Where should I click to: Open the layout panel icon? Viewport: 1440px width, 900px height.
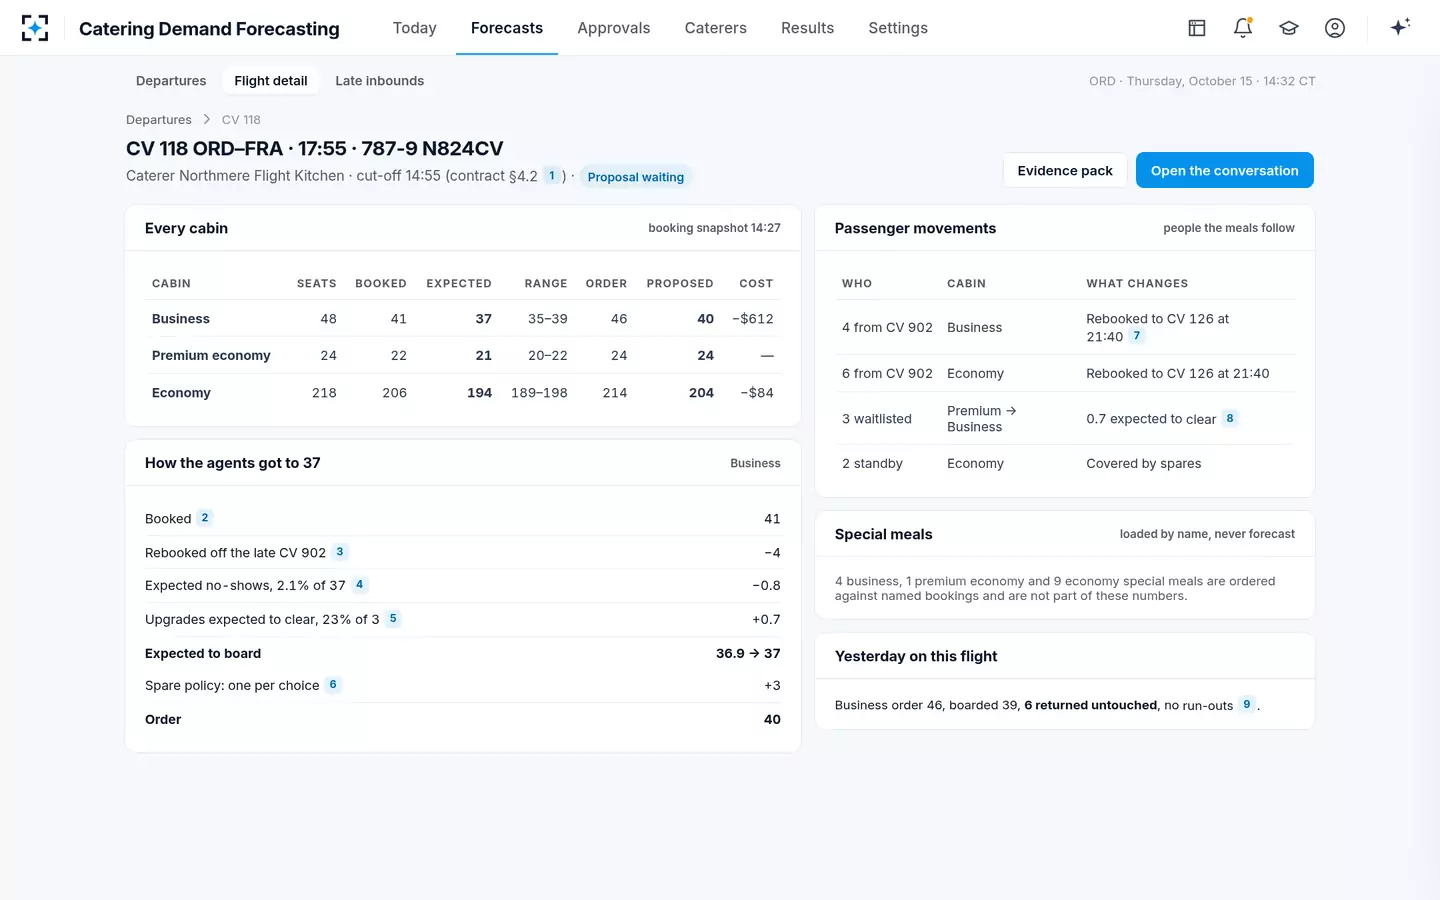1197,28
